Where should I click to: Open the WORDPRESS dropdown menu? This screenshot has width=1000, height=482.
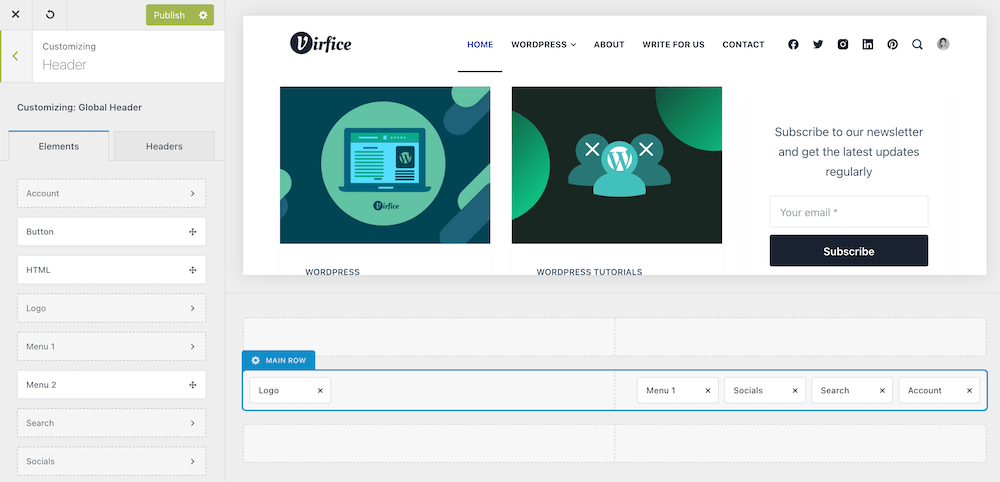click(543, 45)
